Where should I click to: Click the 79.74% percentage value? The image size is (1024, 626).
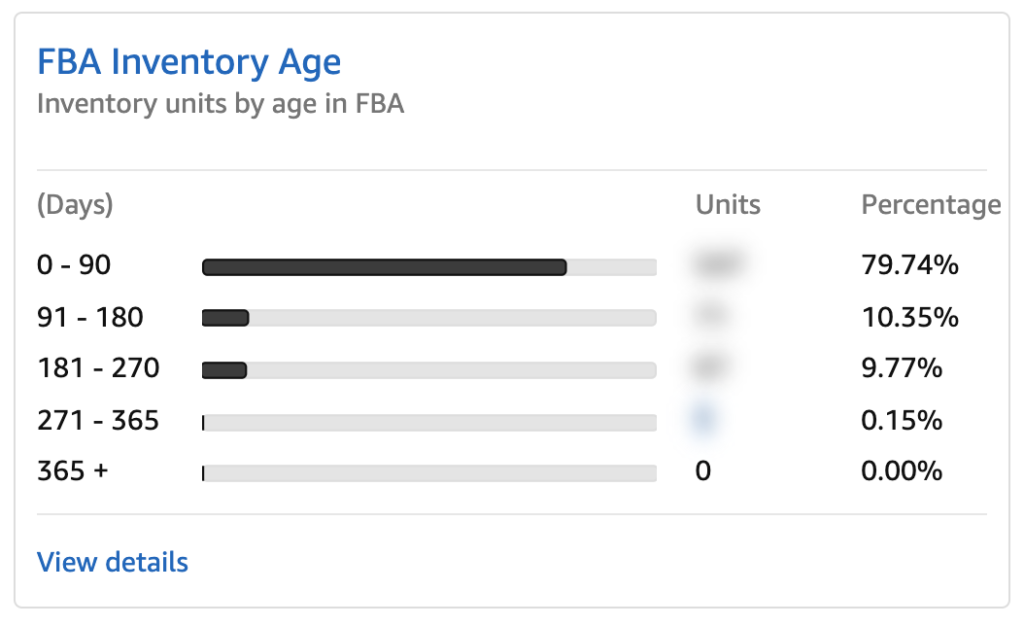pyautogui.click(x=909, y=264)
